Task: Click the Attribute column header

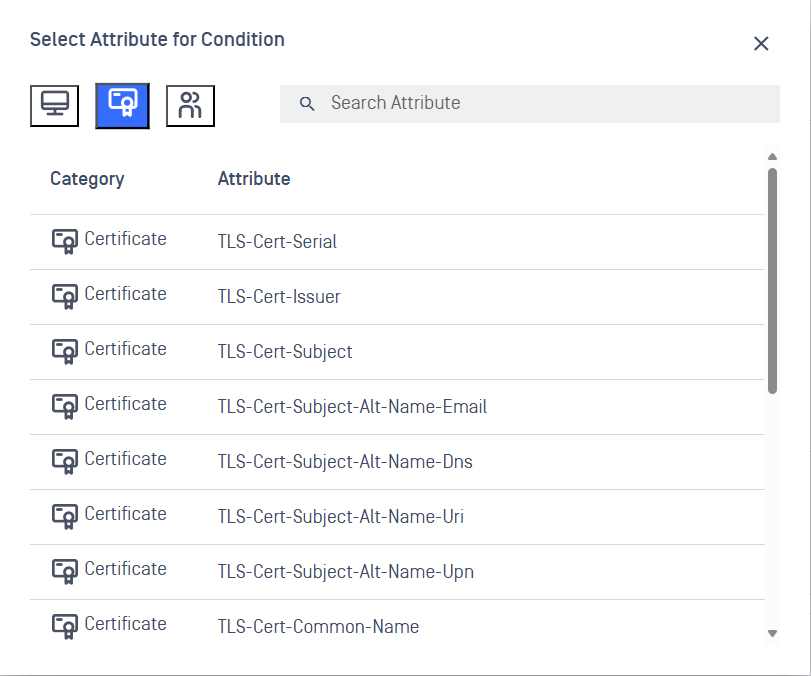Action: pos(254,179)
